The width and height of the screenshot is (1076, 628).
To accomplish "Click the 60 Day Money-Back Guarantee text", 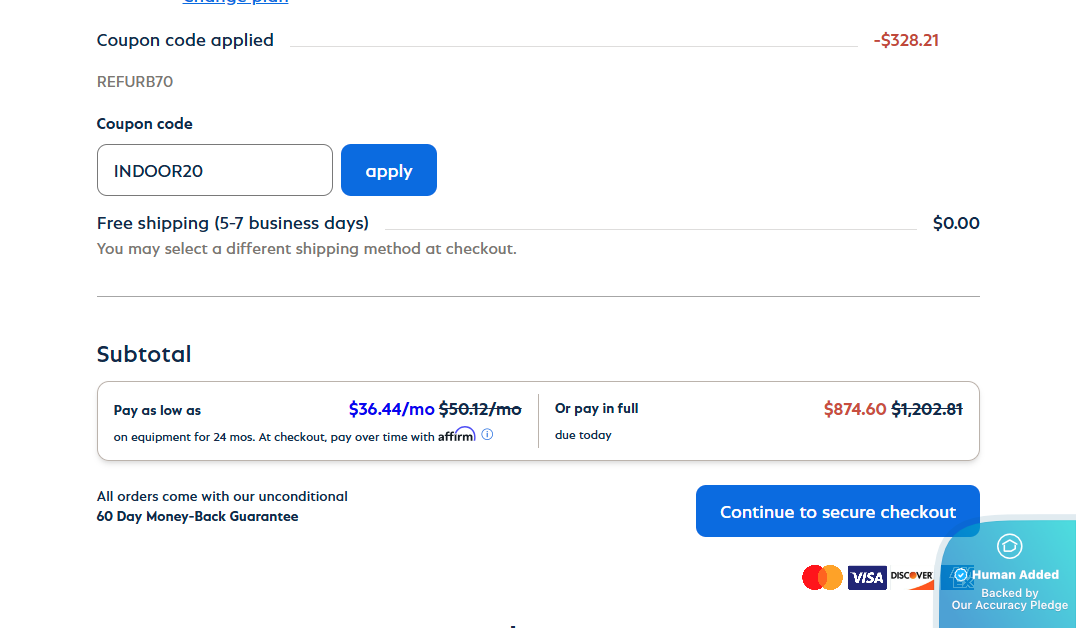I will (197, 516).
